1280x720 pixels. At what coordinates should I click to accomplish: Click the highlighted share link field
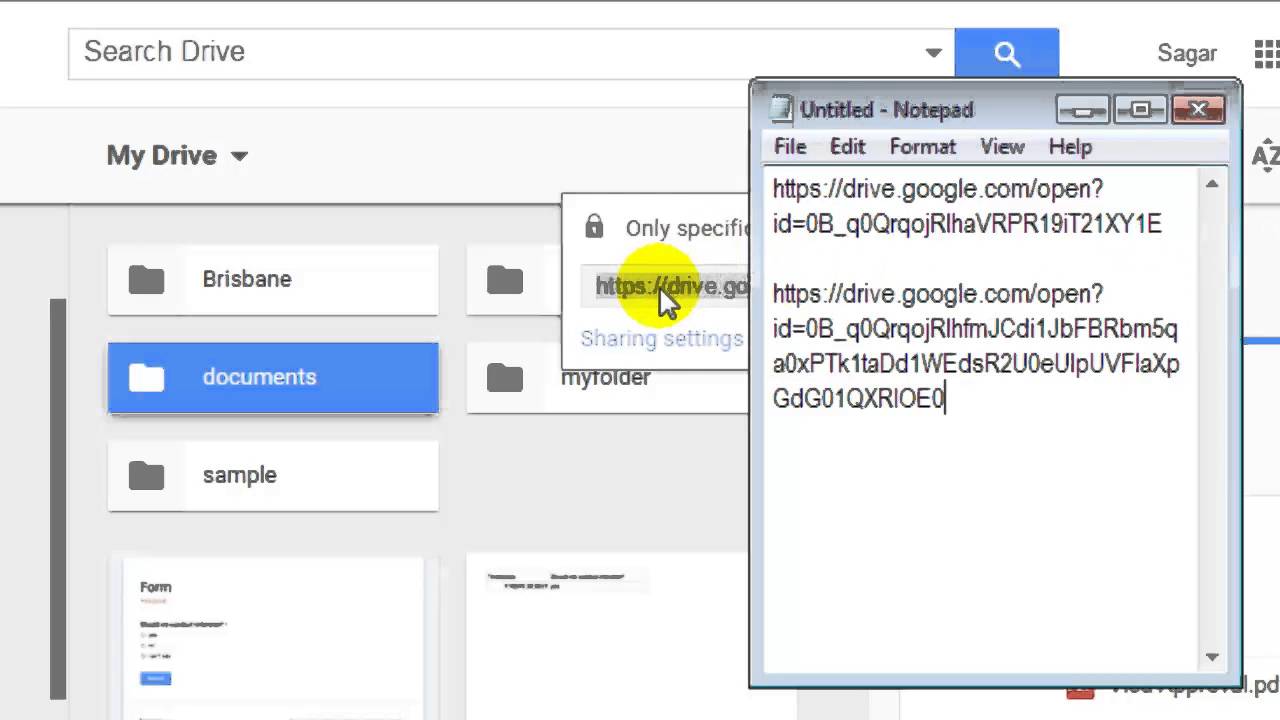pos(665,286)
